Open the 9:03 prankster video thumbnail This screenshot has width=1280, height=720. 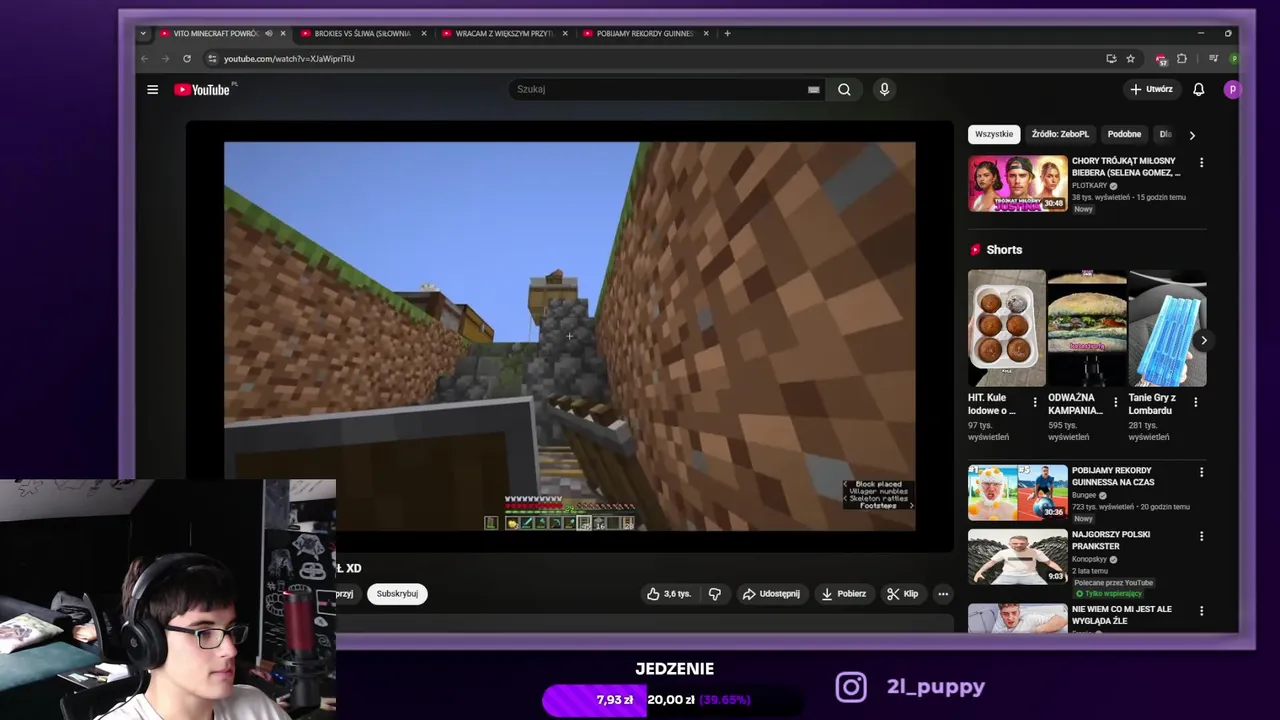[1017, 557]
